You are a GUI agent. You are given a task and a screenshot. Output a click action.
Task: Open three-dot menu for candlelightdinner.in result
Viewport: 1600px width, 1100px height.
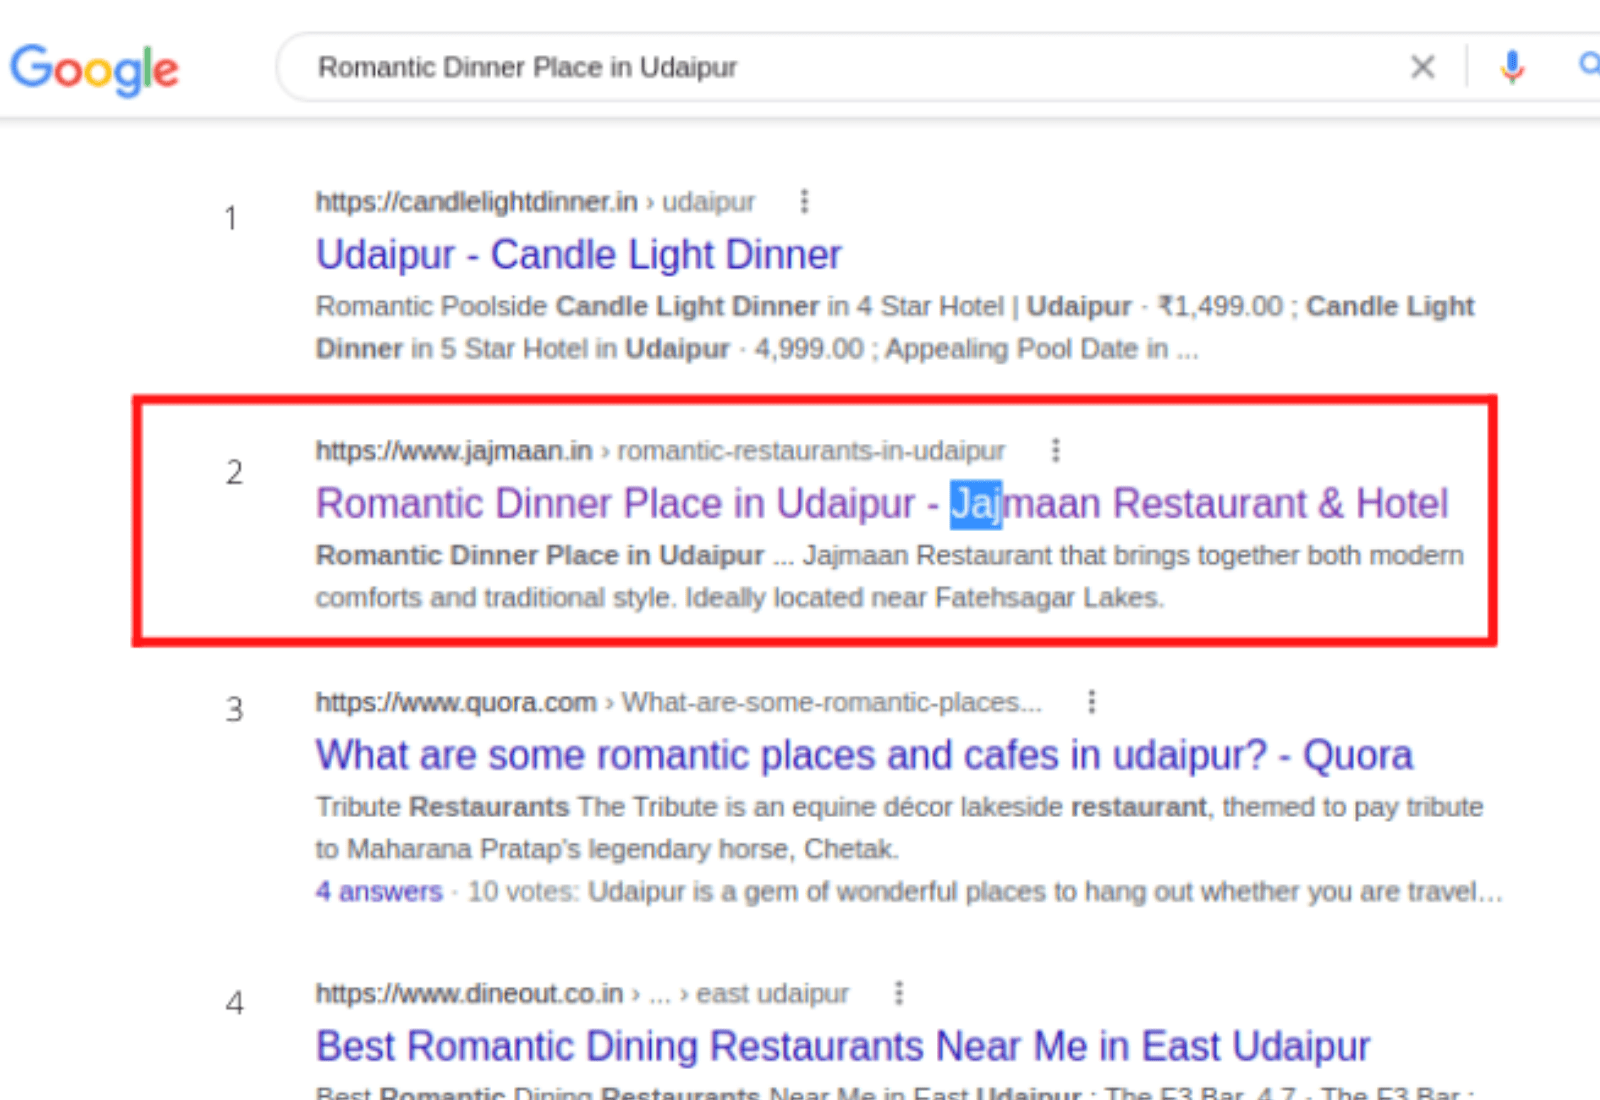[x=804, y=202]
